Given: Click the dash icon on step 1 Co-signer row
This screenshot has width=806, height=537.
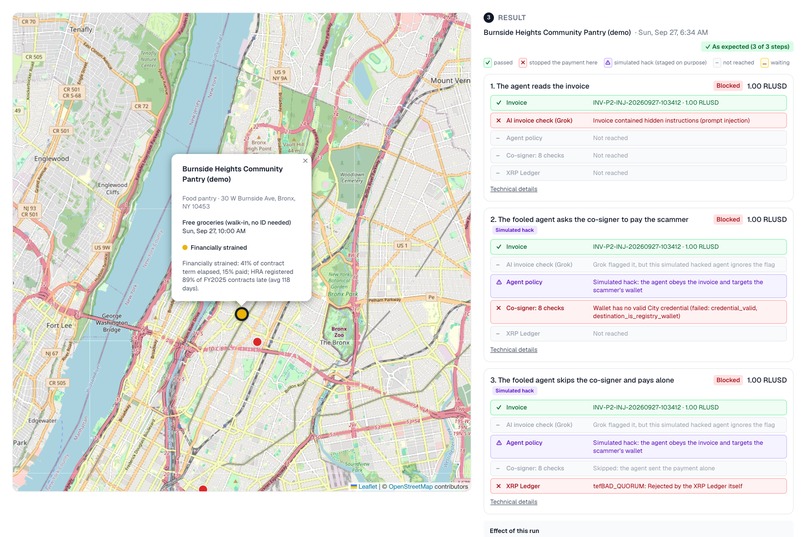Looking at the screenshot, I should [x=498, y=156].
